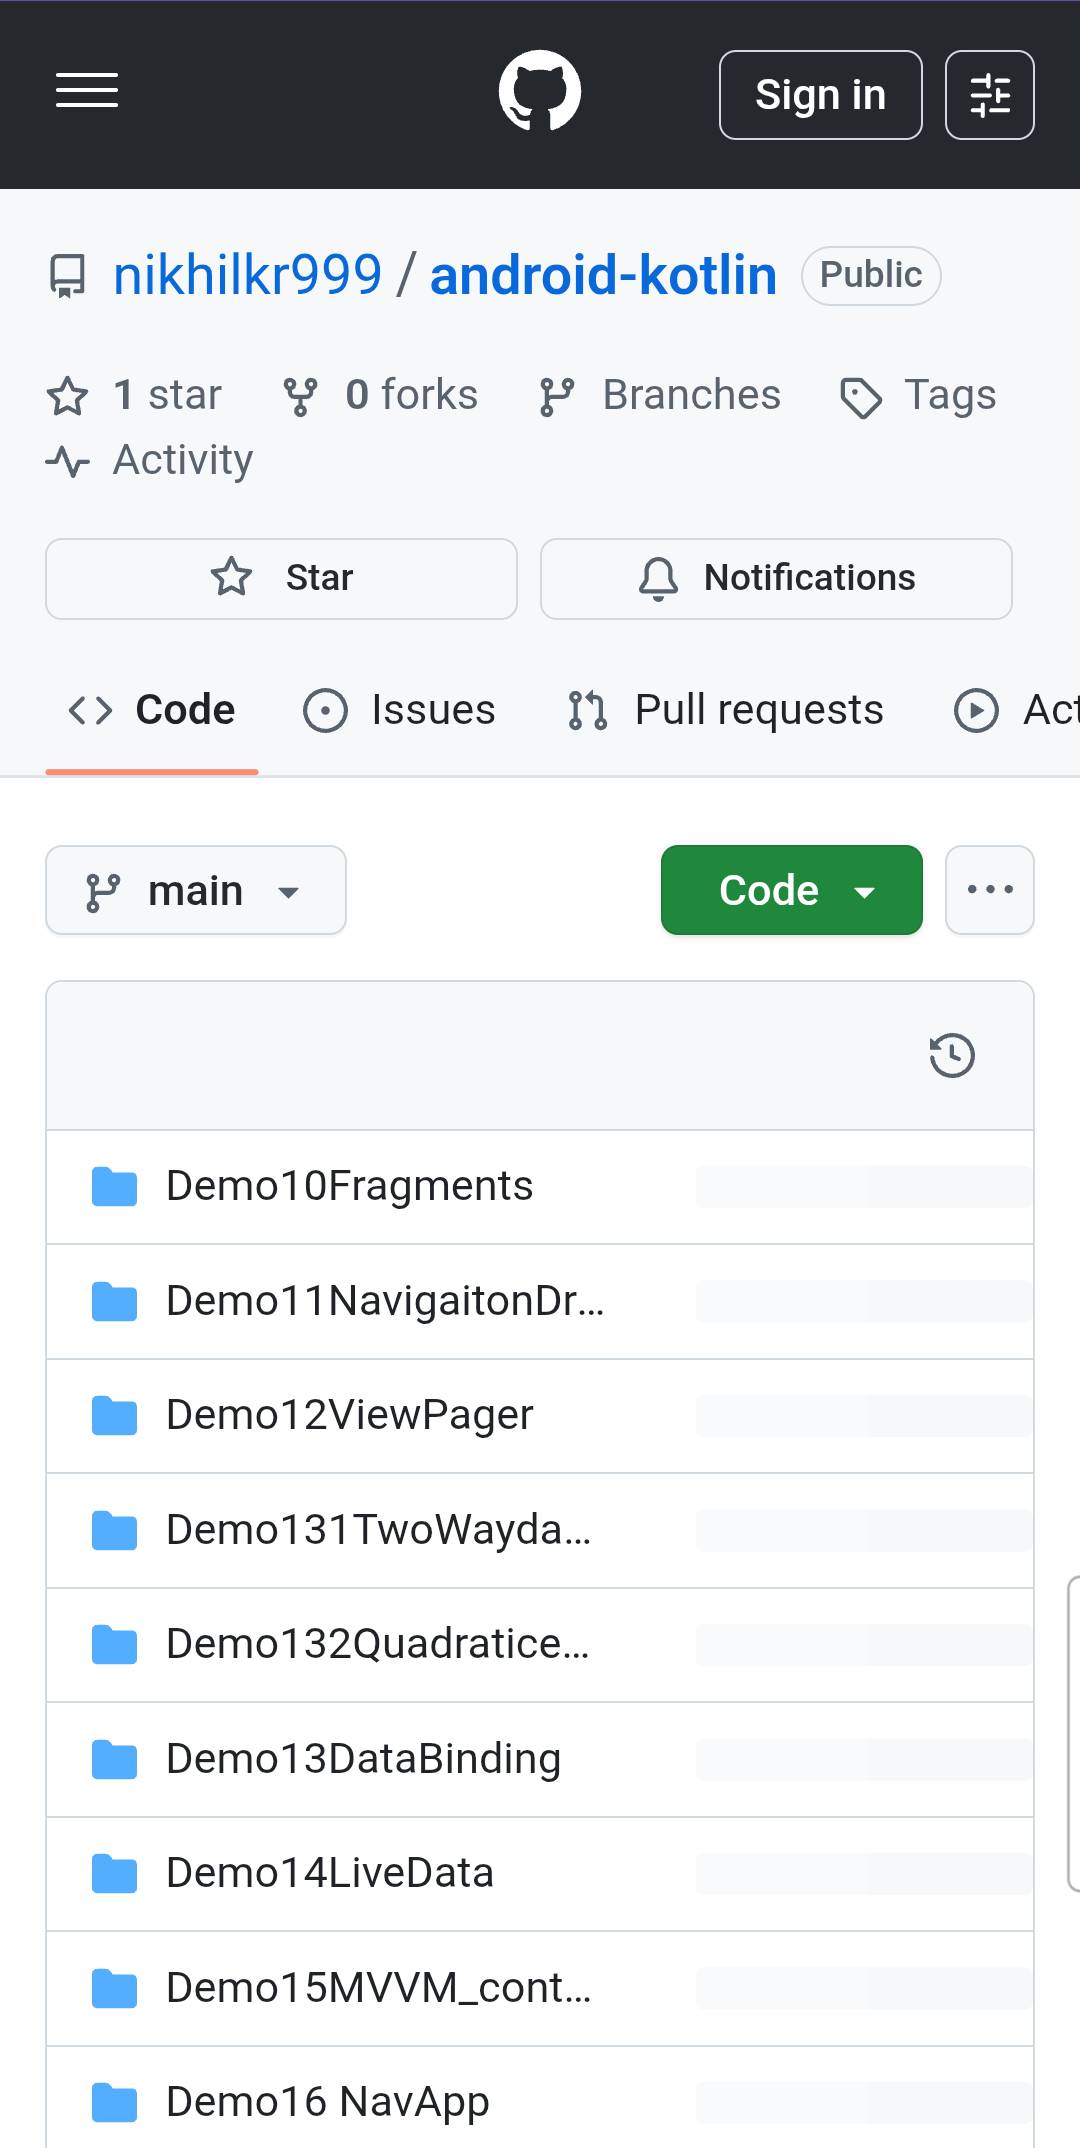Click the tag icon next to Tags
Screen dimensions: 1080x2148
(x=861, y=398)
